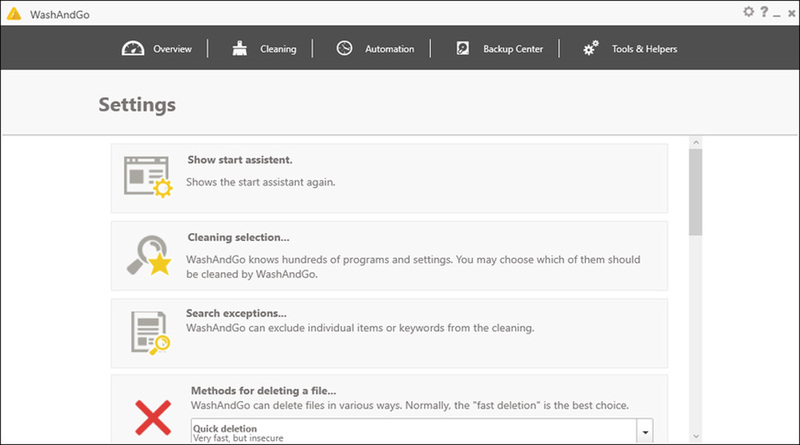
Task: Open Cleaning selection settings
Action: tap(389, 256)
